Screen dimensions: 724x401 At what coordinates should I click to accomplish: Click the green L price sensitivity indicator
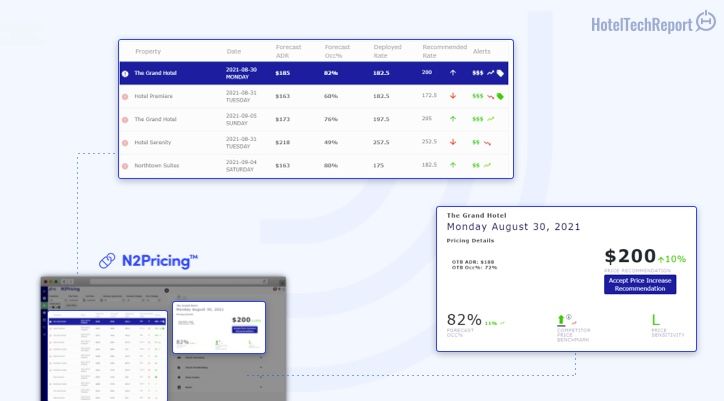[656, 320]
